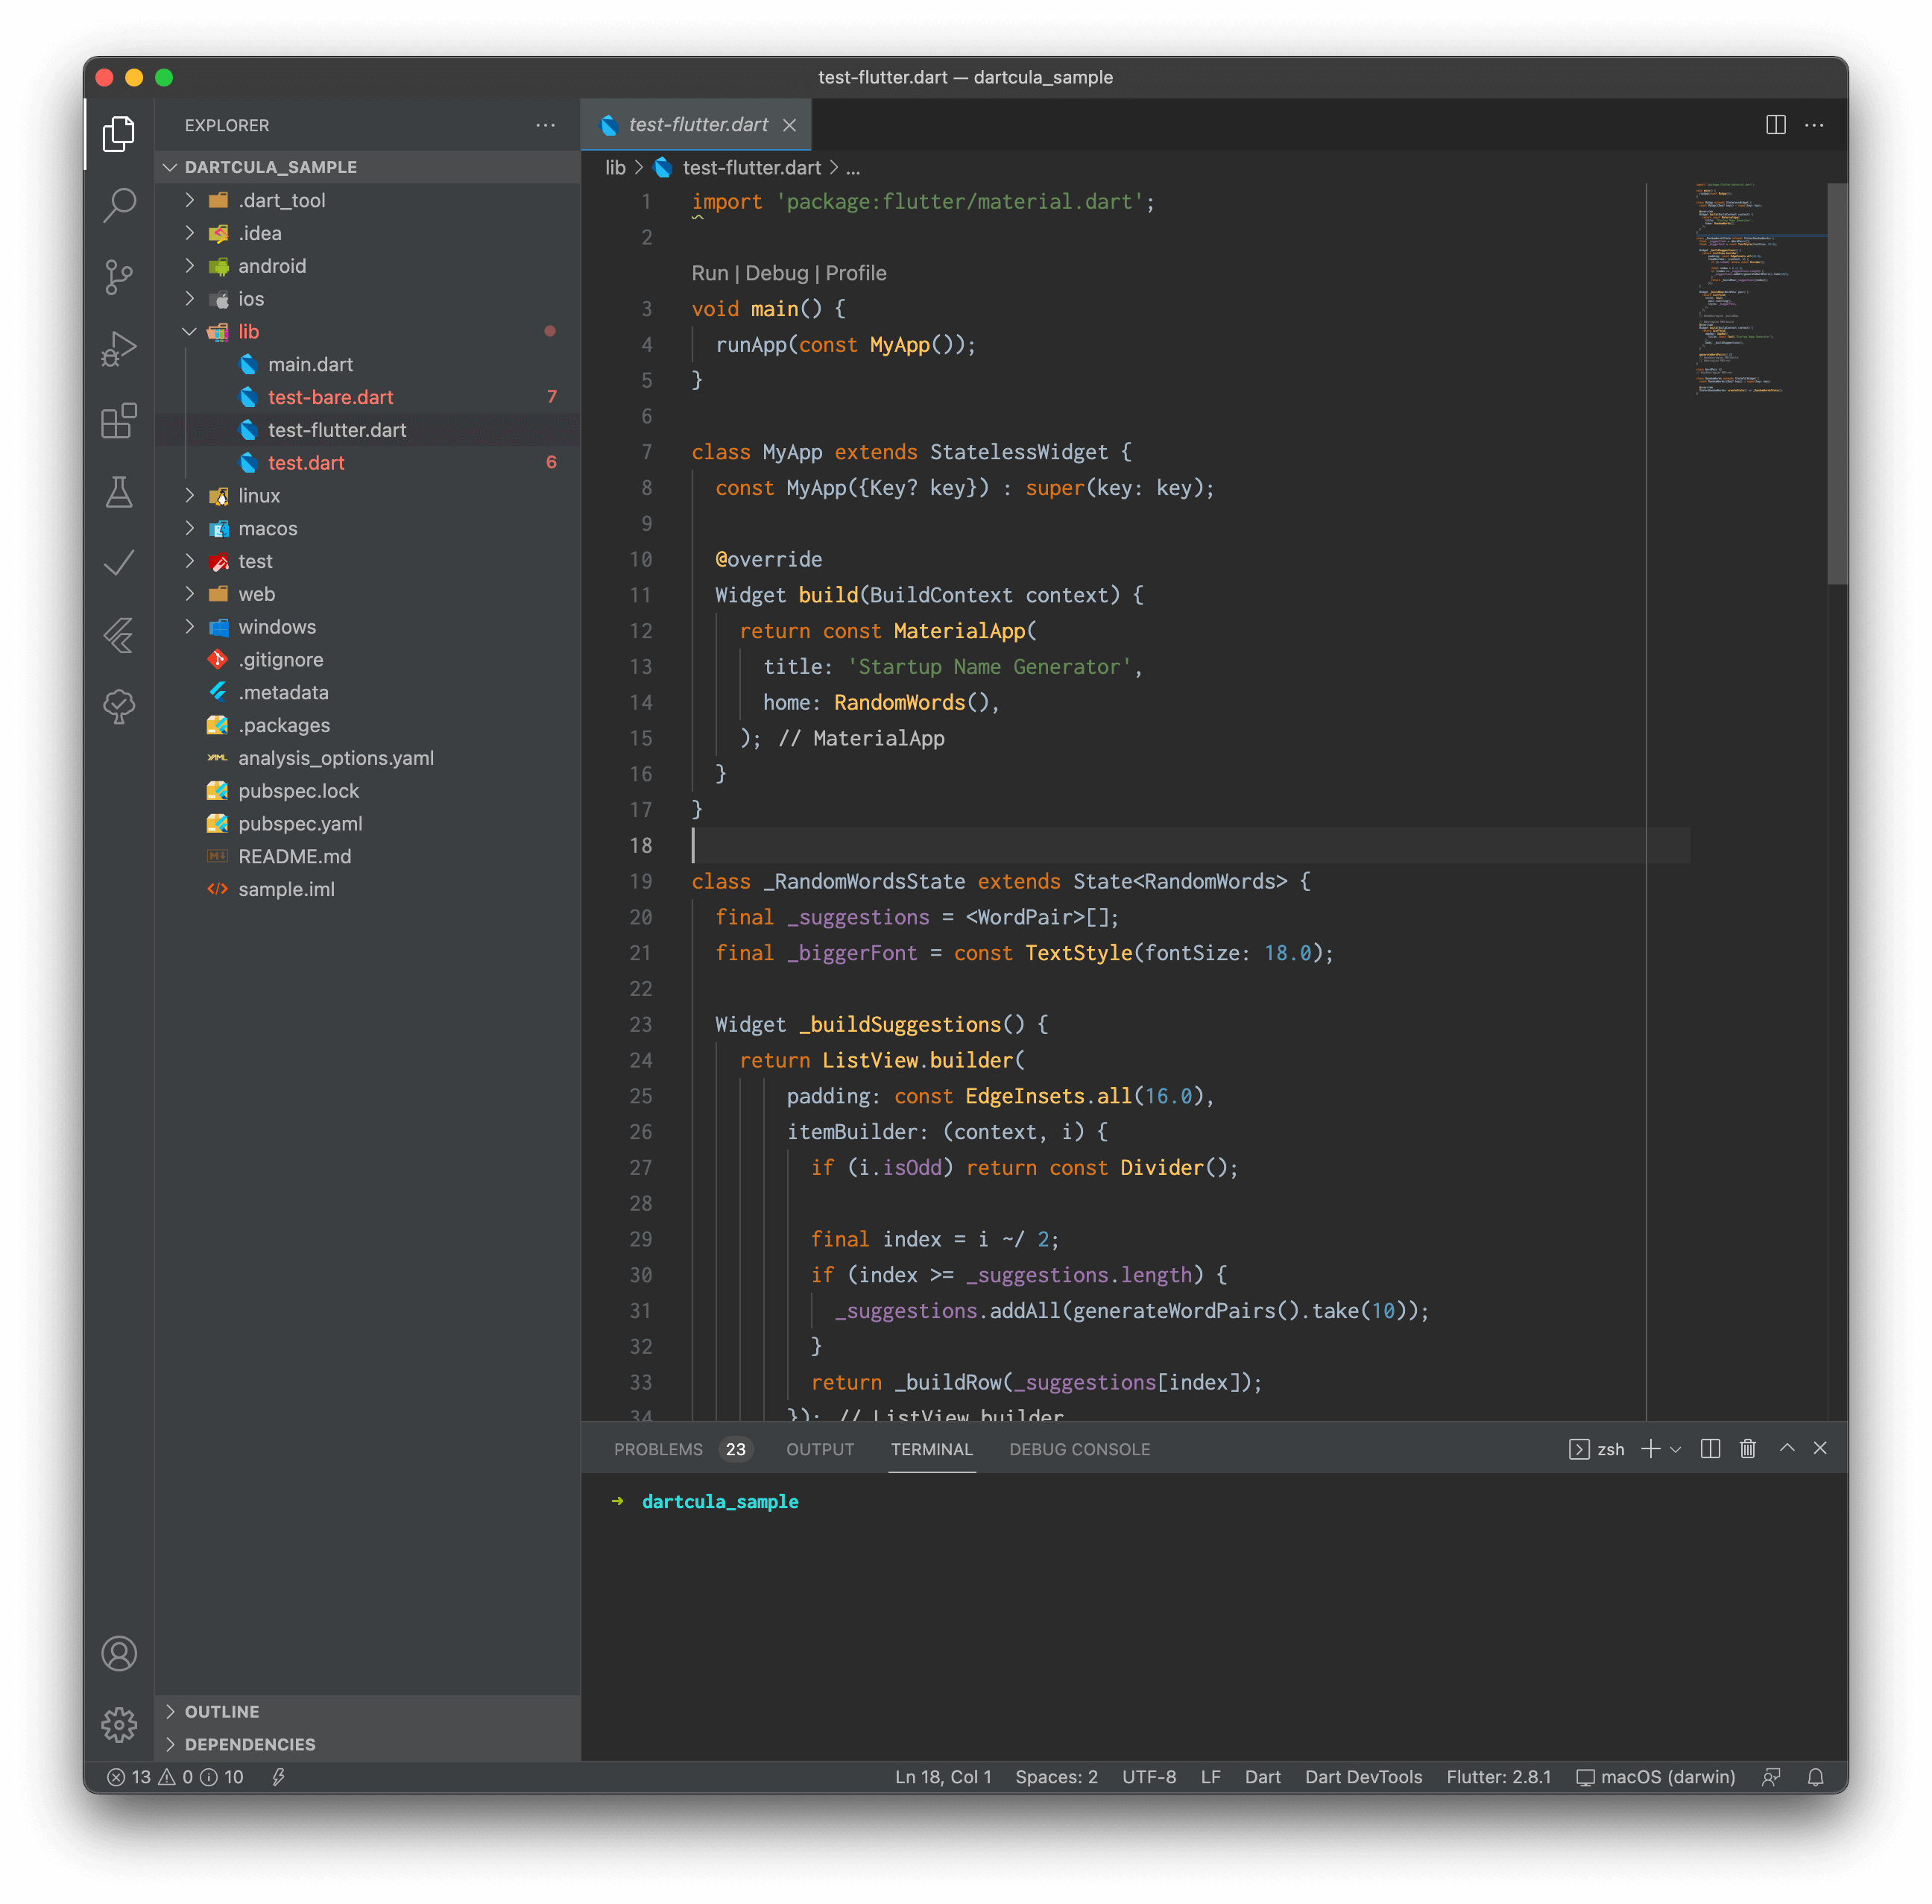Click the split editor right icon
1932x1904 pixels.
pyautogui.click(x=1775, y=125)
